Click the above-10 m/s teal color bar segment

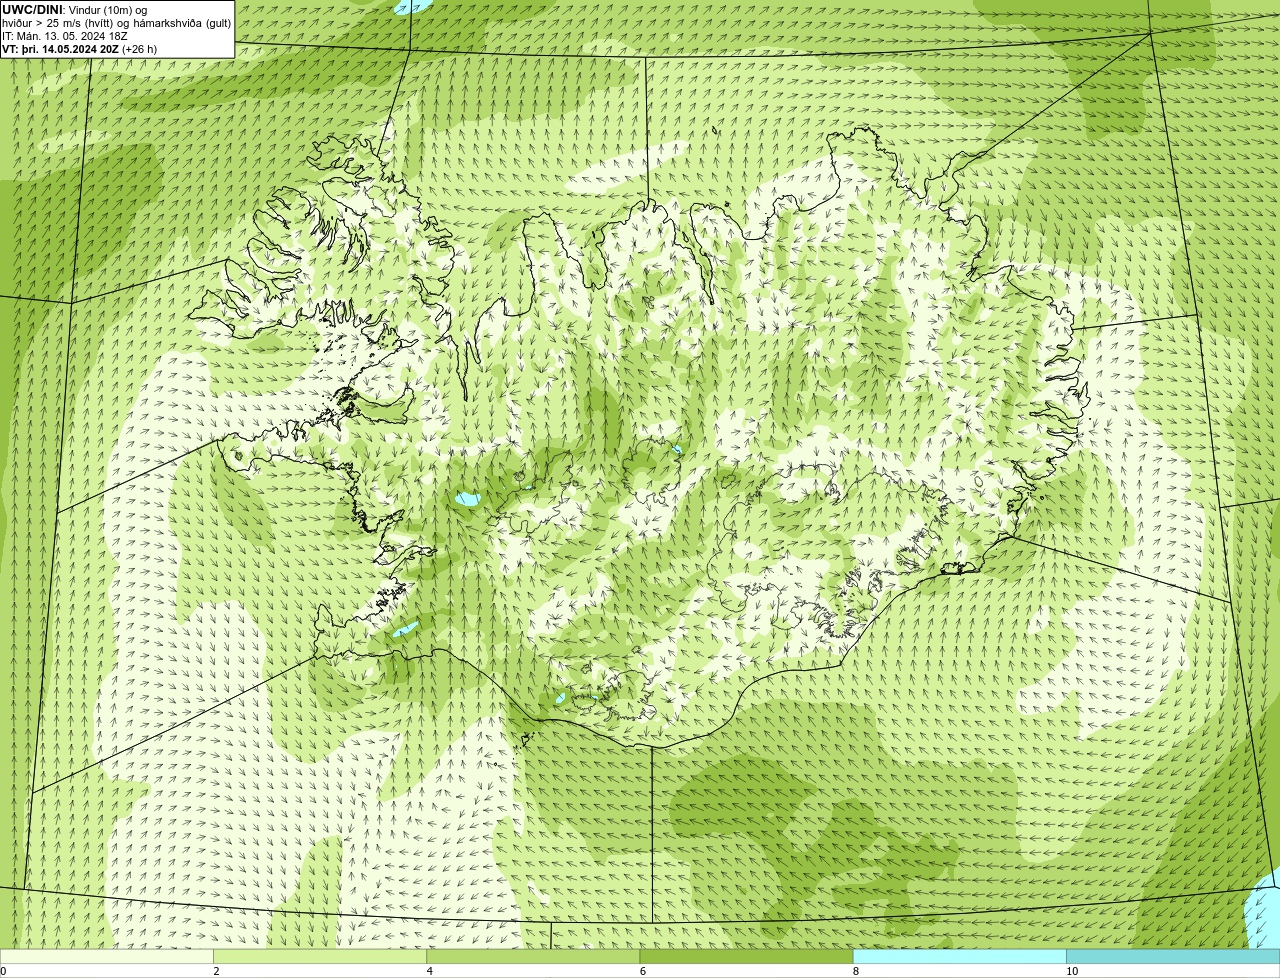[1173, 957]
